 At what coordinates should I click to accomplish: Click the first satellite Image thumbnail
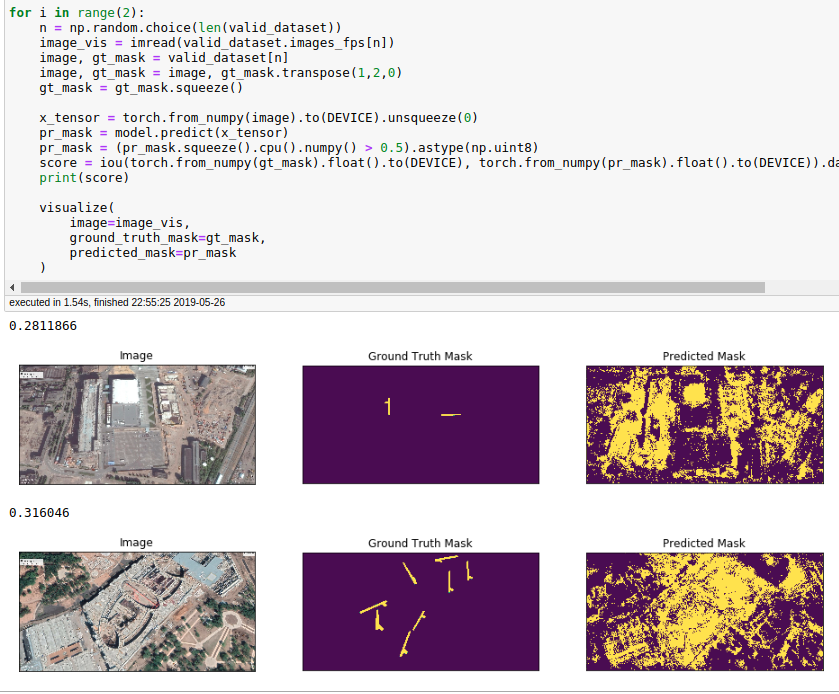tap(136, 424)
